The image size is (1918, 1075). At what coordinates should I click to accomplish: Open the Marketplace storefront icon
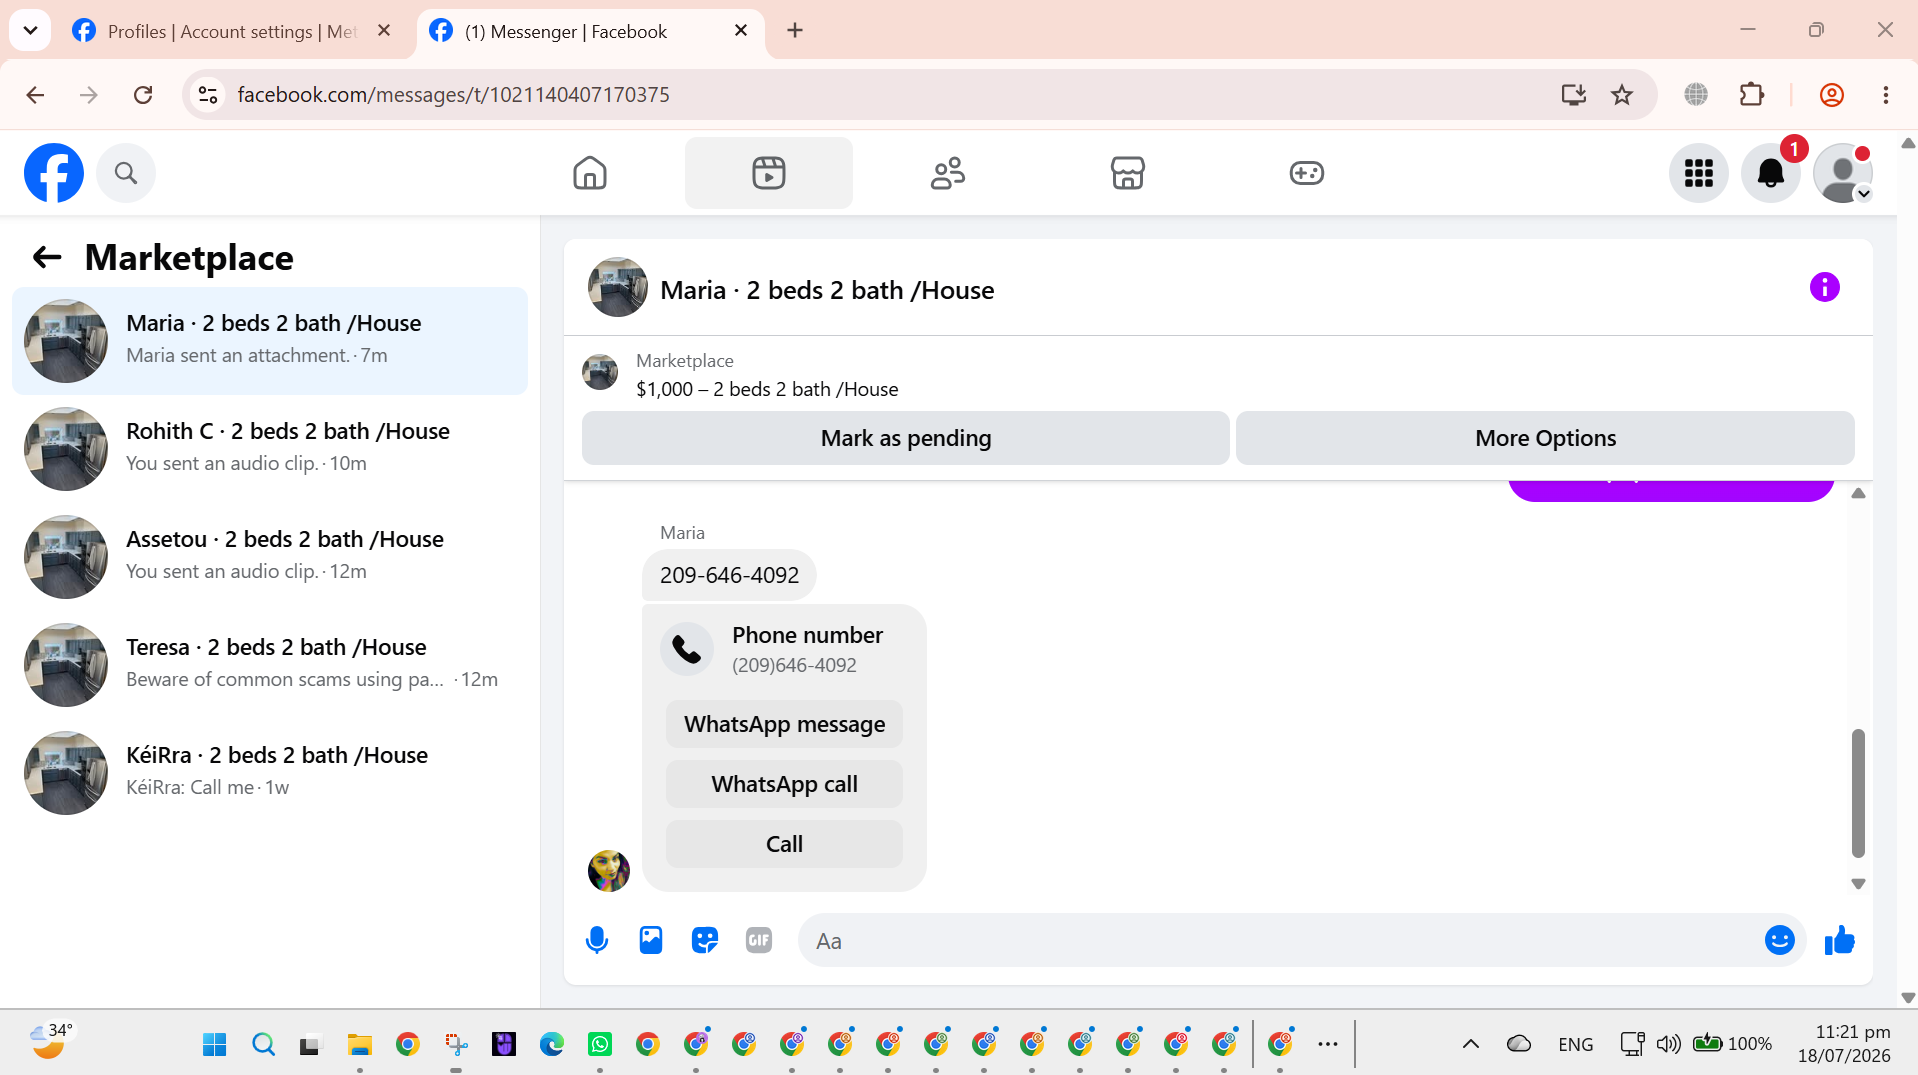pos(1127,173)
